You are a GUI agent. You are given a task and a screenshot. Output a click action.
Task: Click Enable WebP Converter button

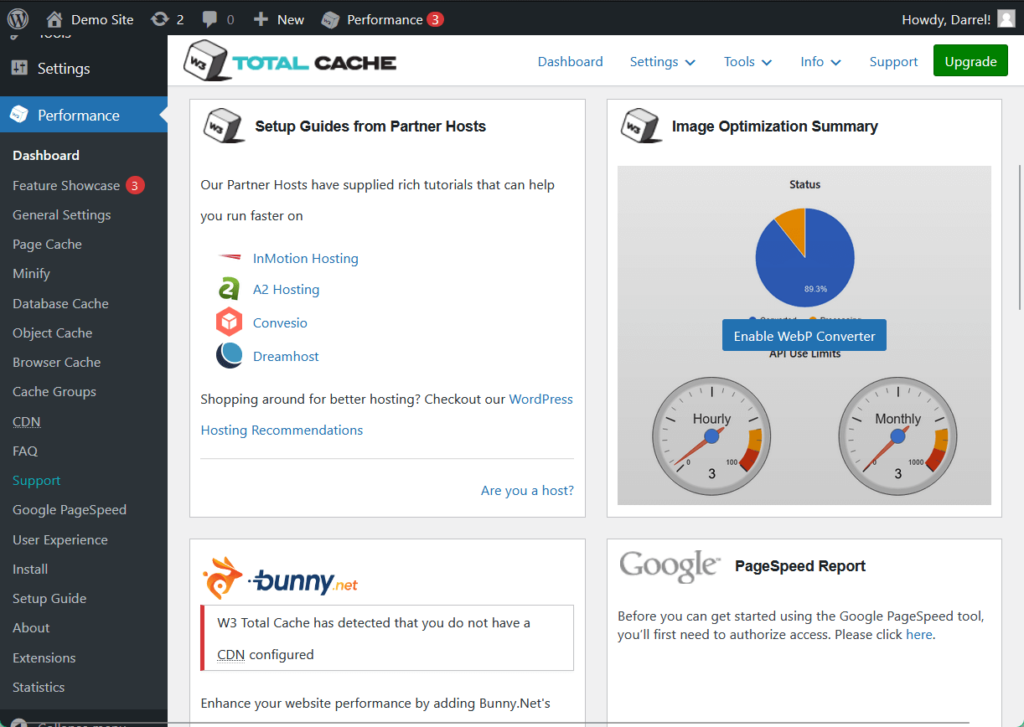click(804, 336)
